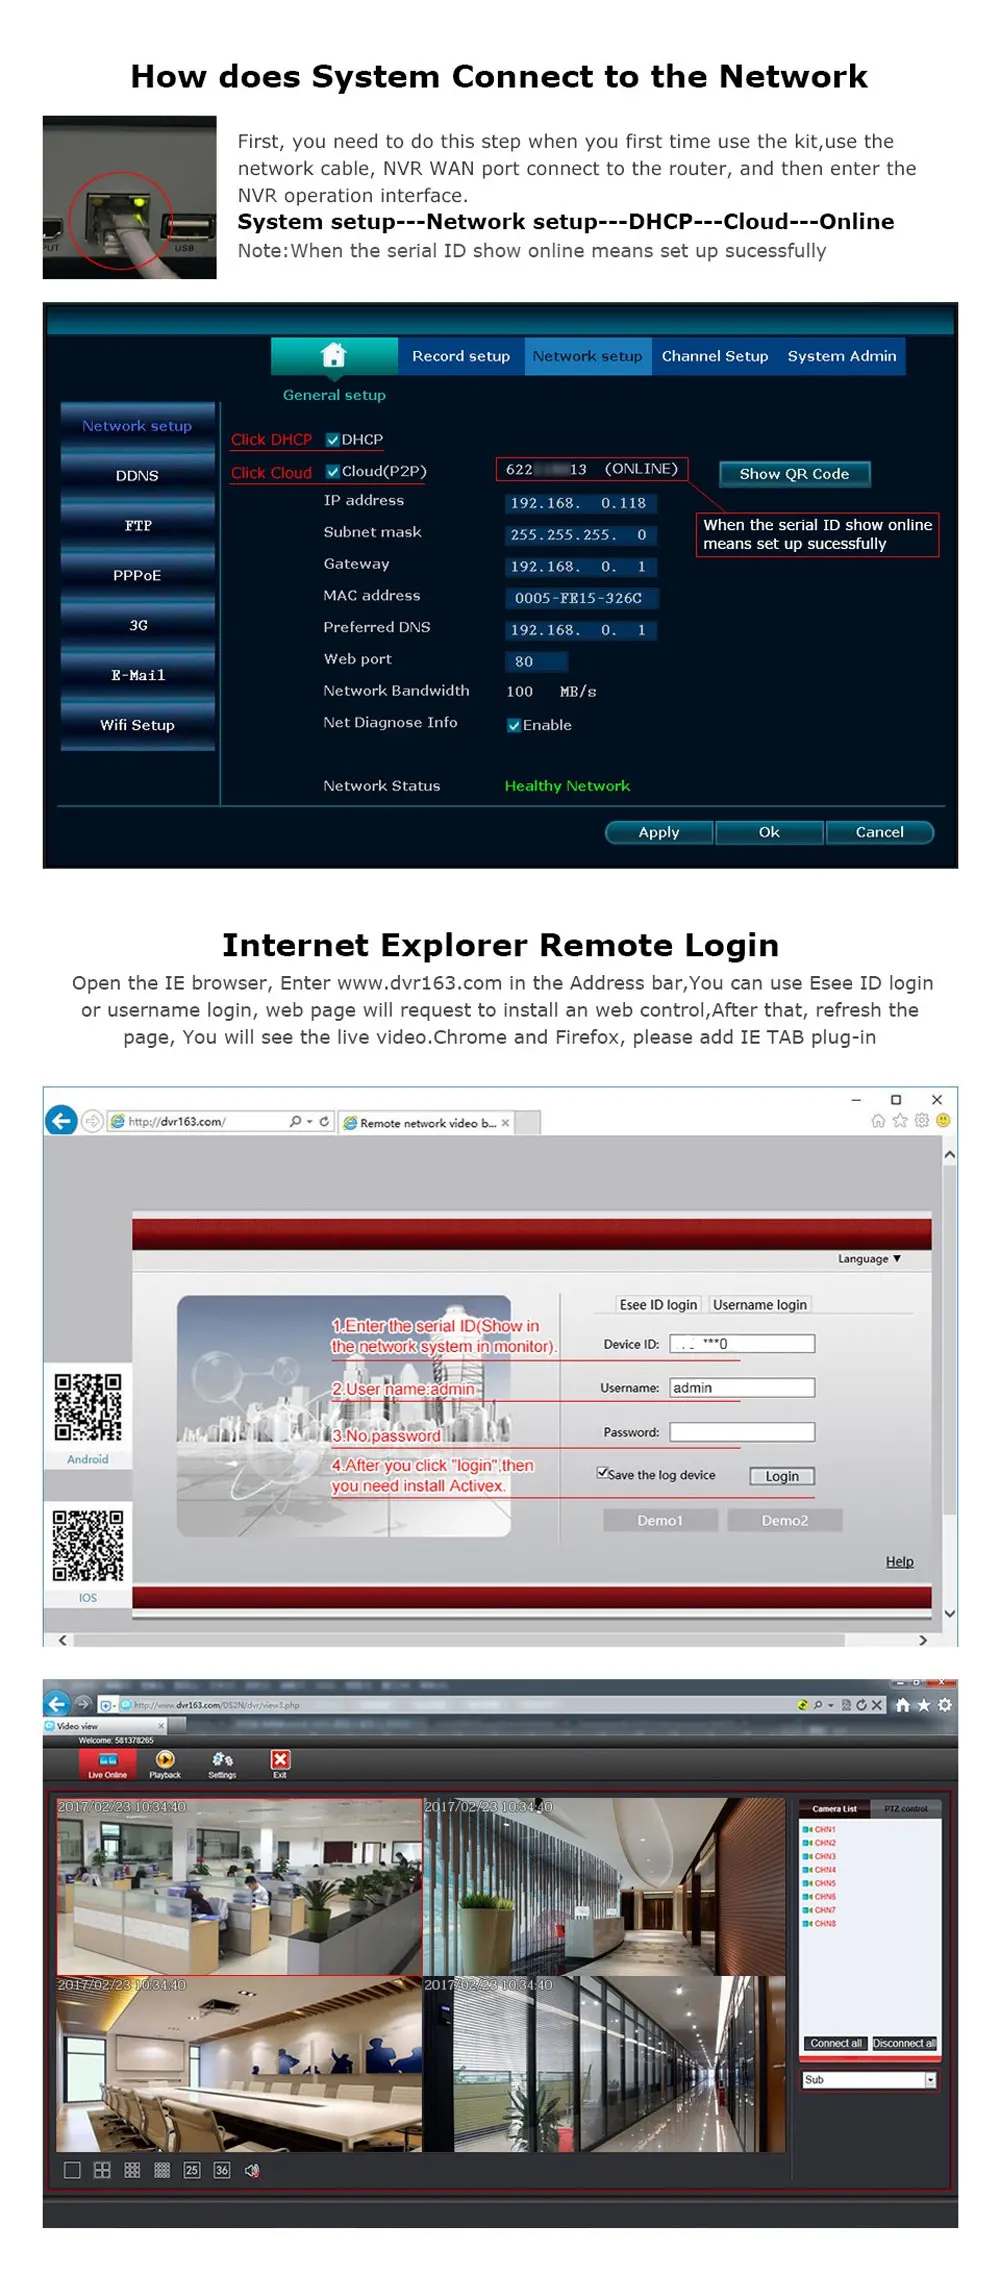The image size is (1000, 2276).
Task: Click the address bar search magnifier icon
Action: (296, 1121)
